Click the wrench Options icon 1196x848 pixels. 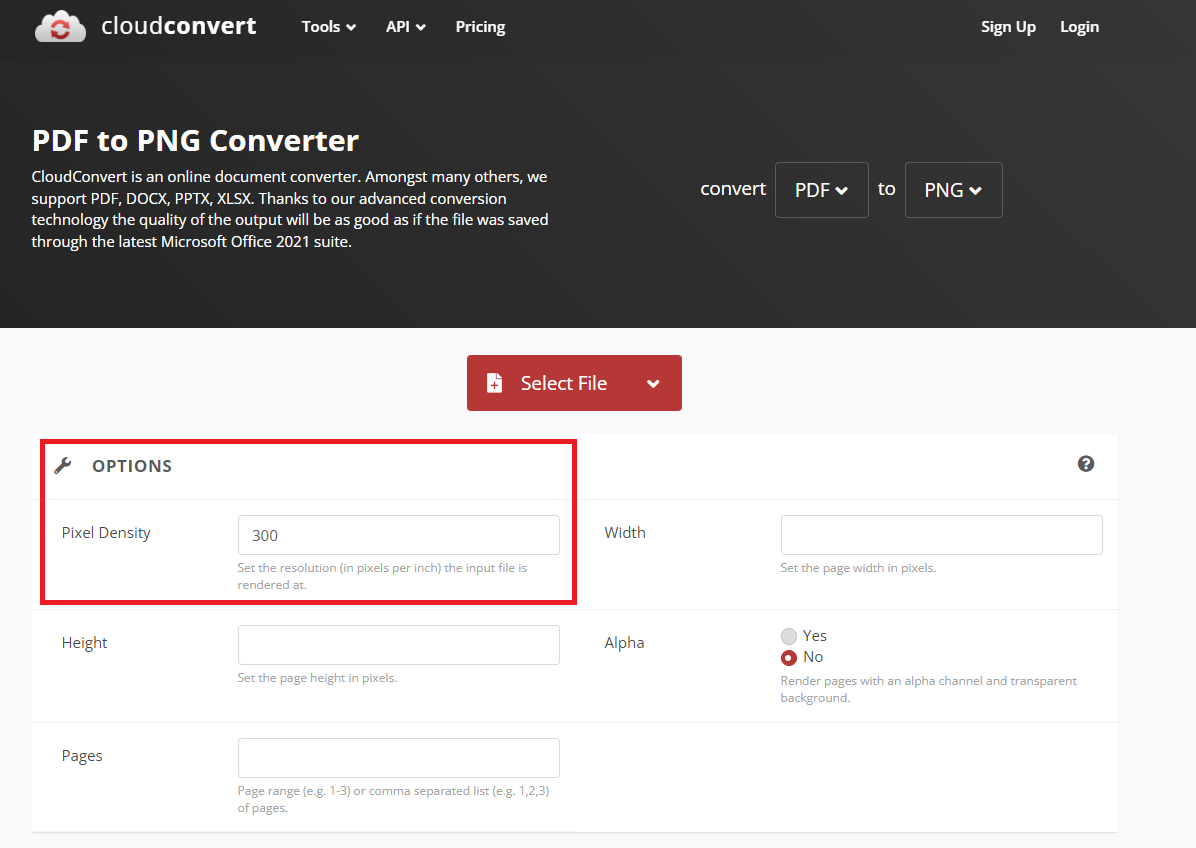click(x=63, y=465)
